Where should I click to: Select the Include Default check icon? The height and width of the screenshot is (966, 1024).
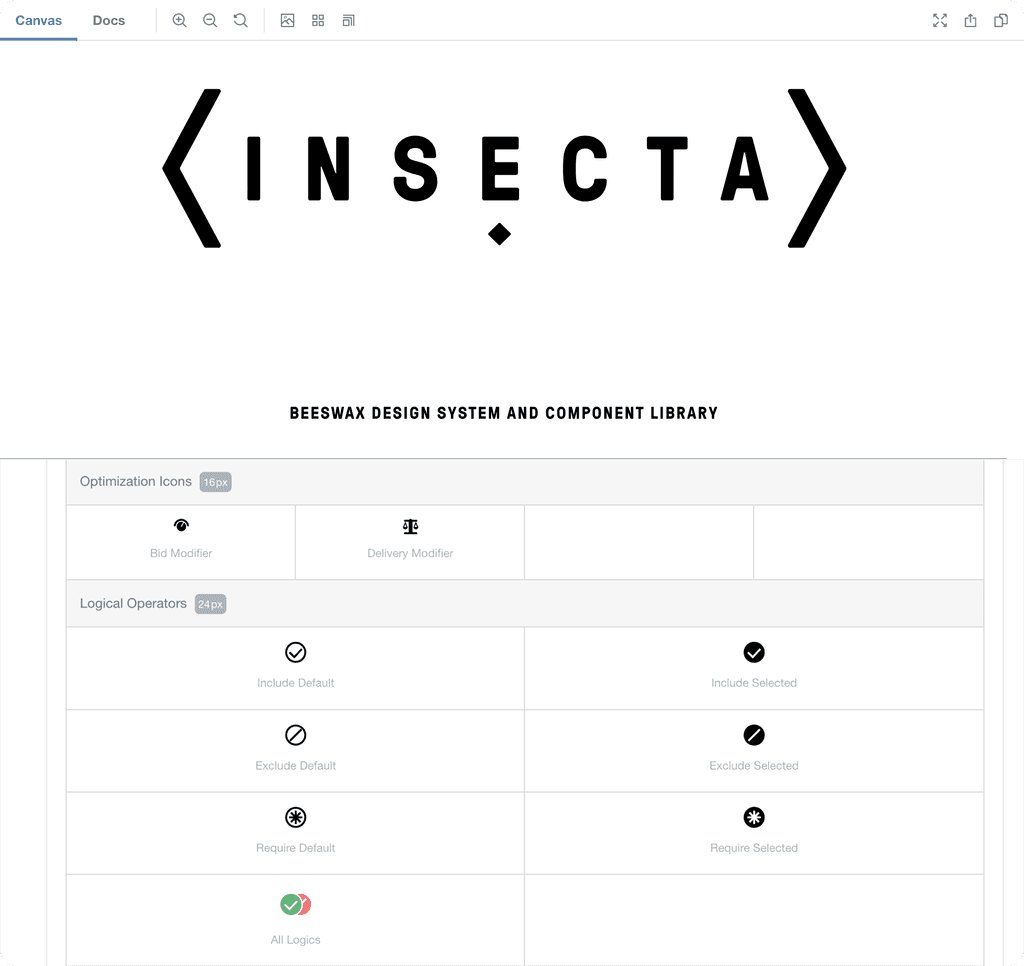point(296,652)
